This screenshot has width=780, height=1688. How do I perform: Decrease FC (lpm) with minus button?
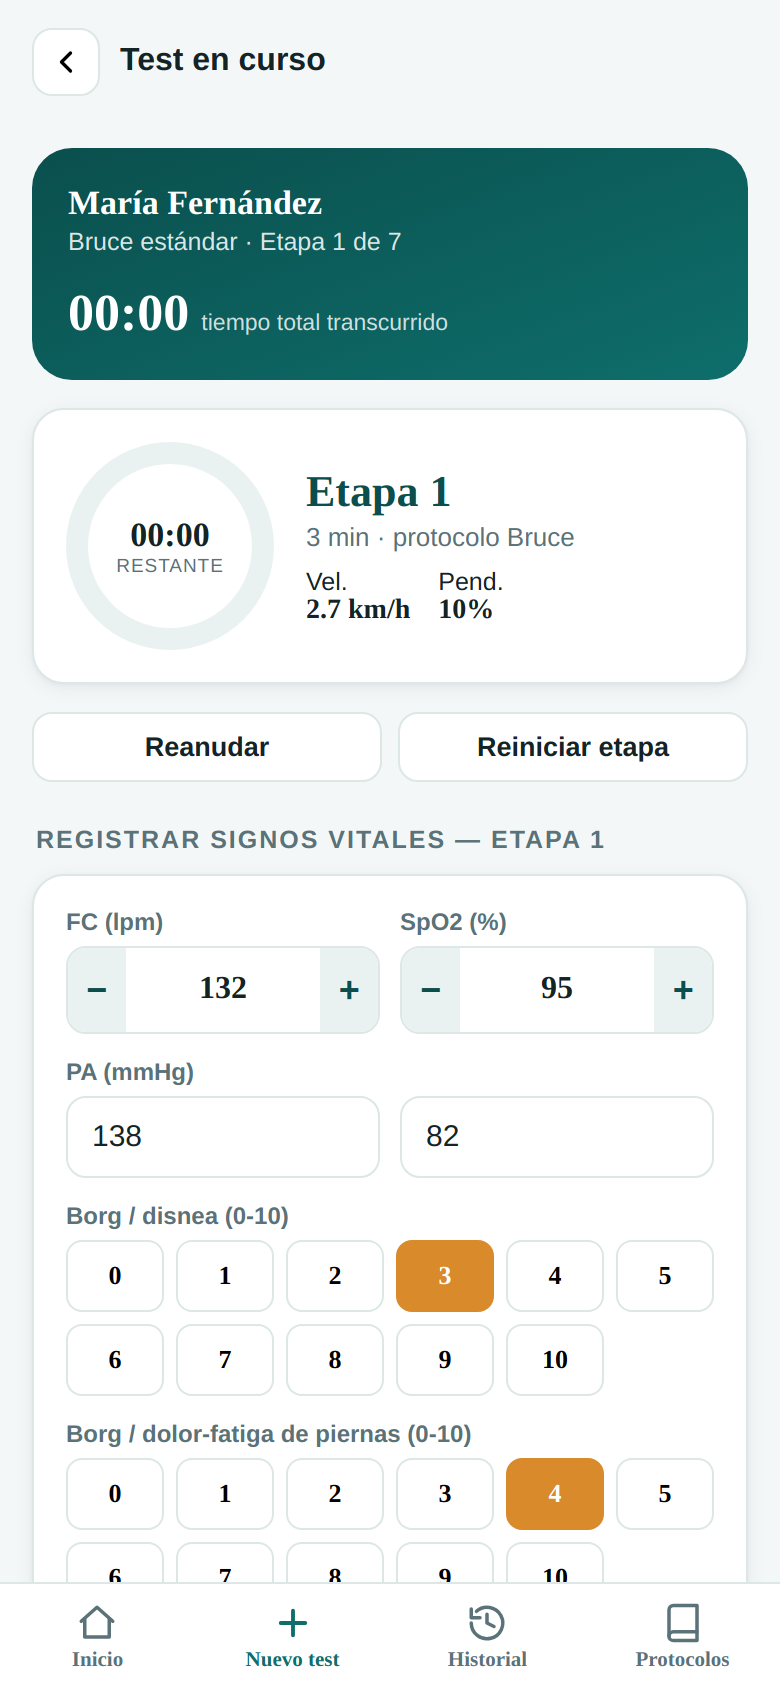point(97,990)
